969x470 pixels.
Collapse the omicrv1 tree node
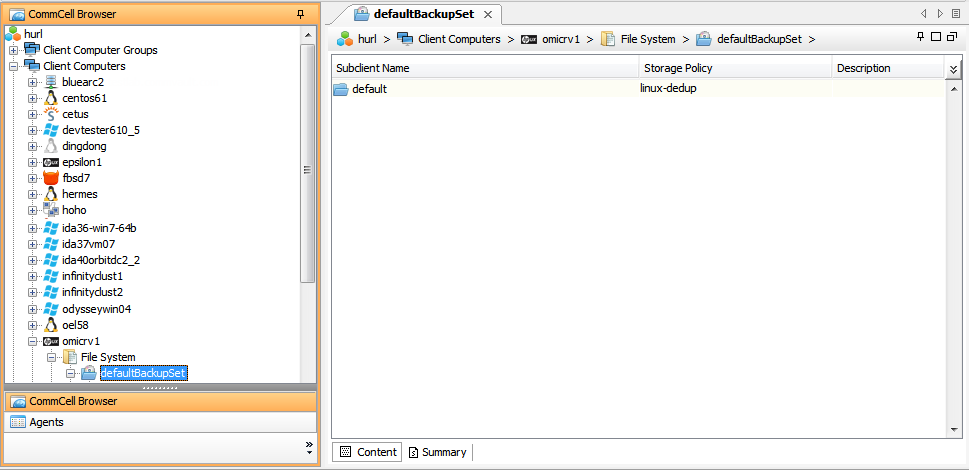pyautogui.click(x=32, y=341)
